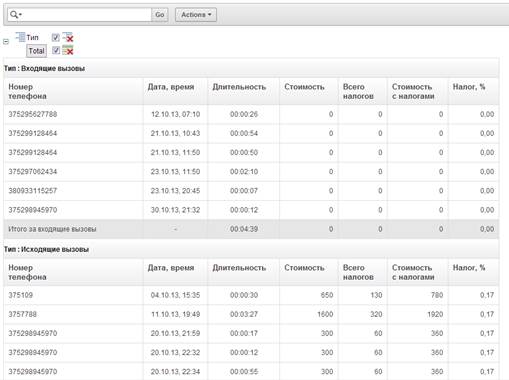
Task: Click date cell 20.10.13, 21:59
Action: point(175,333)
